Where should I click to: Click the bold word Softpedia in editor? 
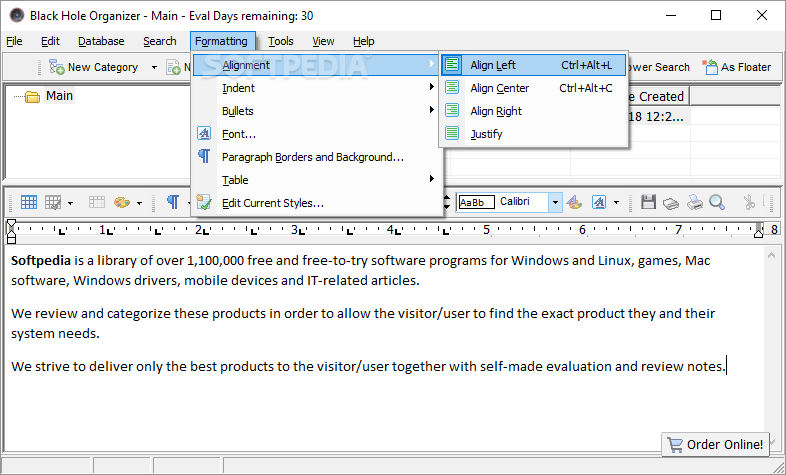[x=41, y=261]
